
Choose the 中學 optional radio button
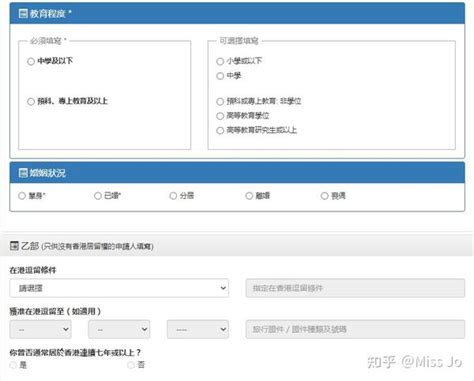pyautogui.click(x=220, y=76)
